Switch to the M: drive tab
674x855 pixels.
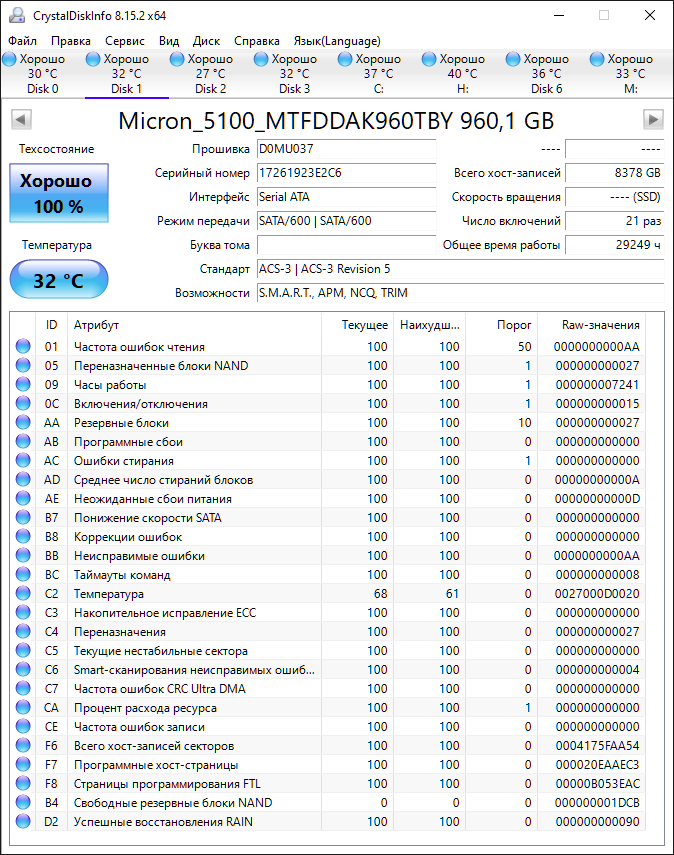tap(630, 74)
